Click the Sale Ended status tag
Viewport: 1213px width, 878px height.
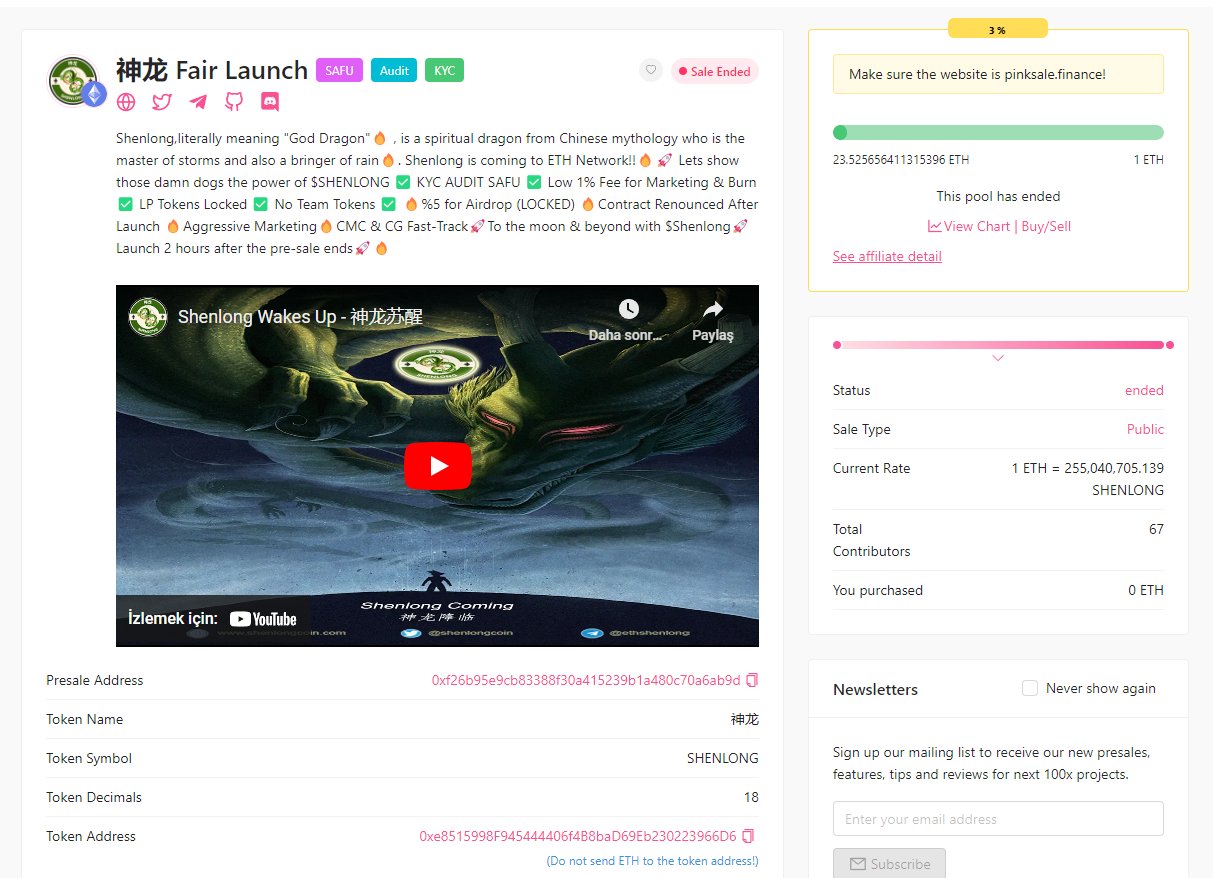tap(715, 71)
